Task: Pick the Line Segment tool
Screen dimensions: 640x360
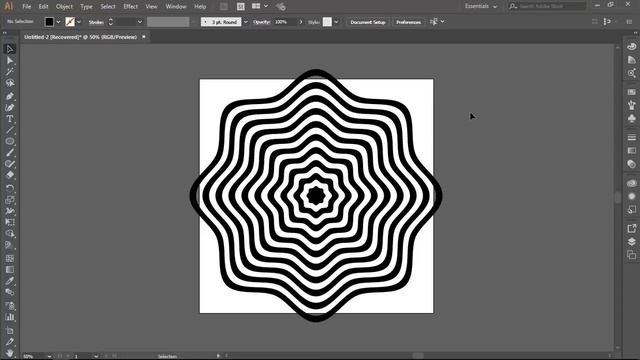Action: pyautogui.click(x=10, y=130)
